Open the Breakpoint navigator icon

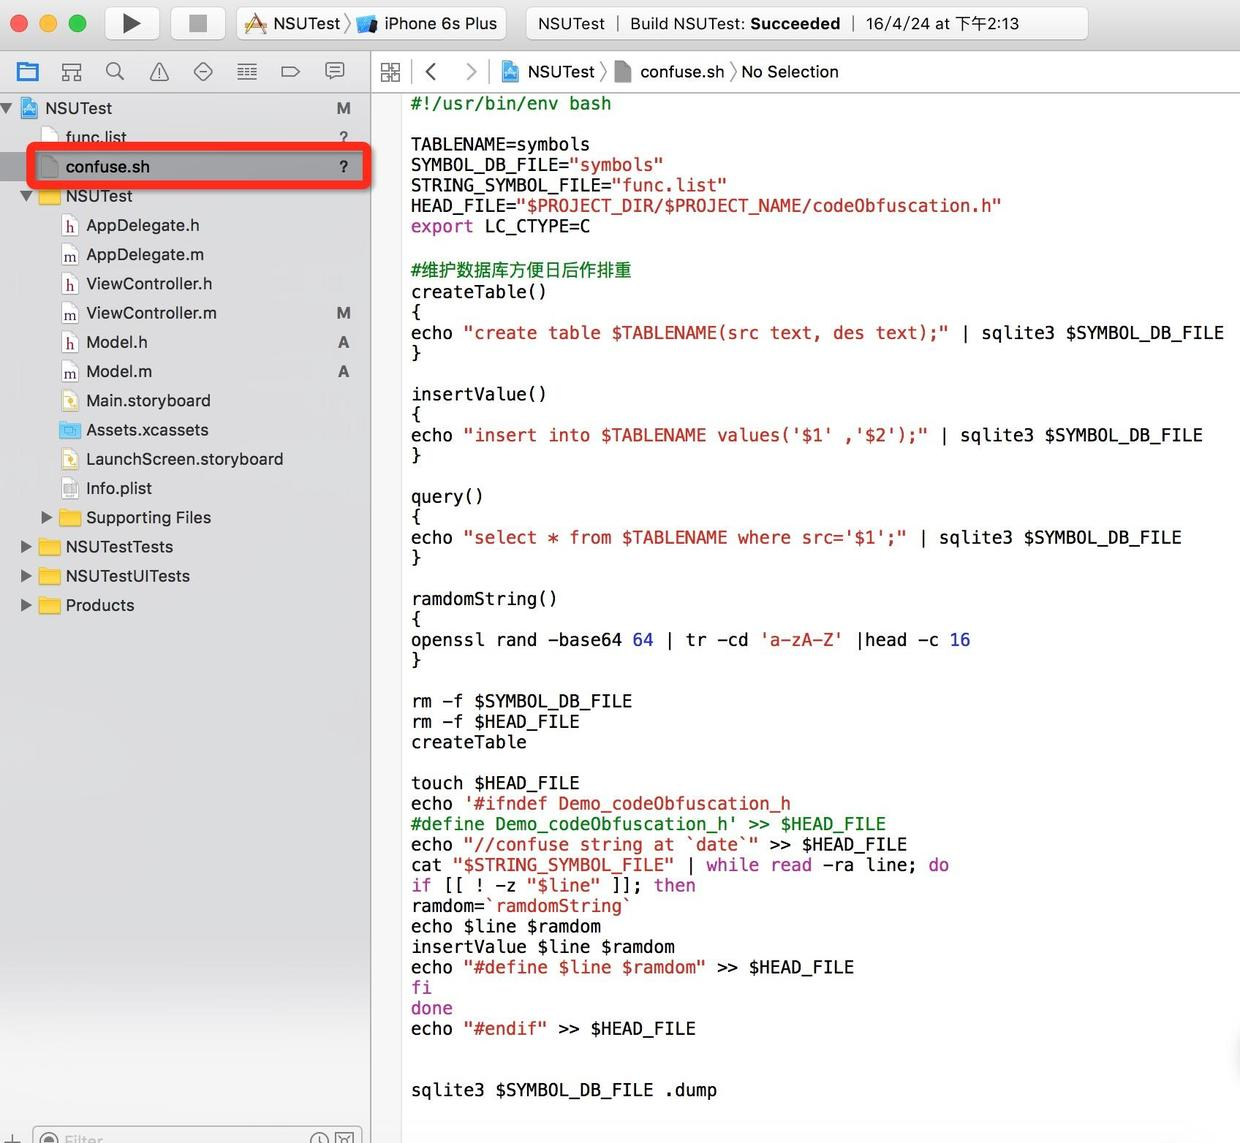coord(291,71)
